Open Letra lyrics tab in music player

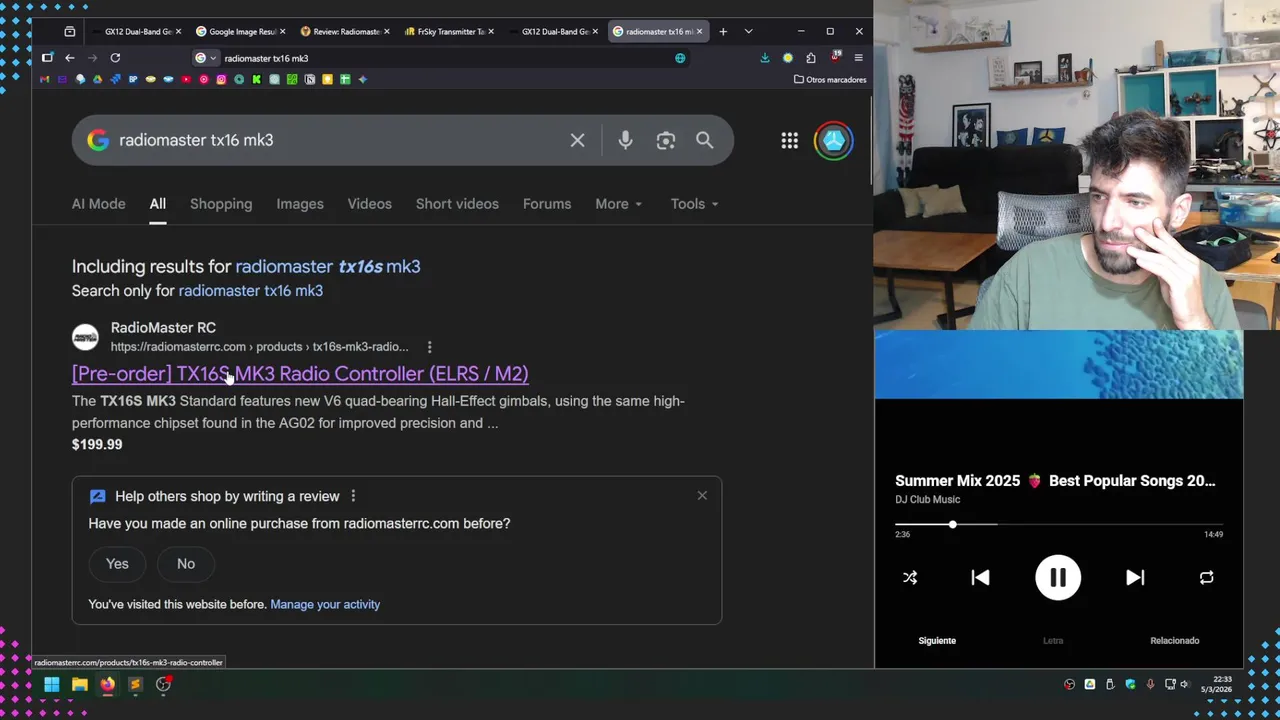pos(1053,640)
